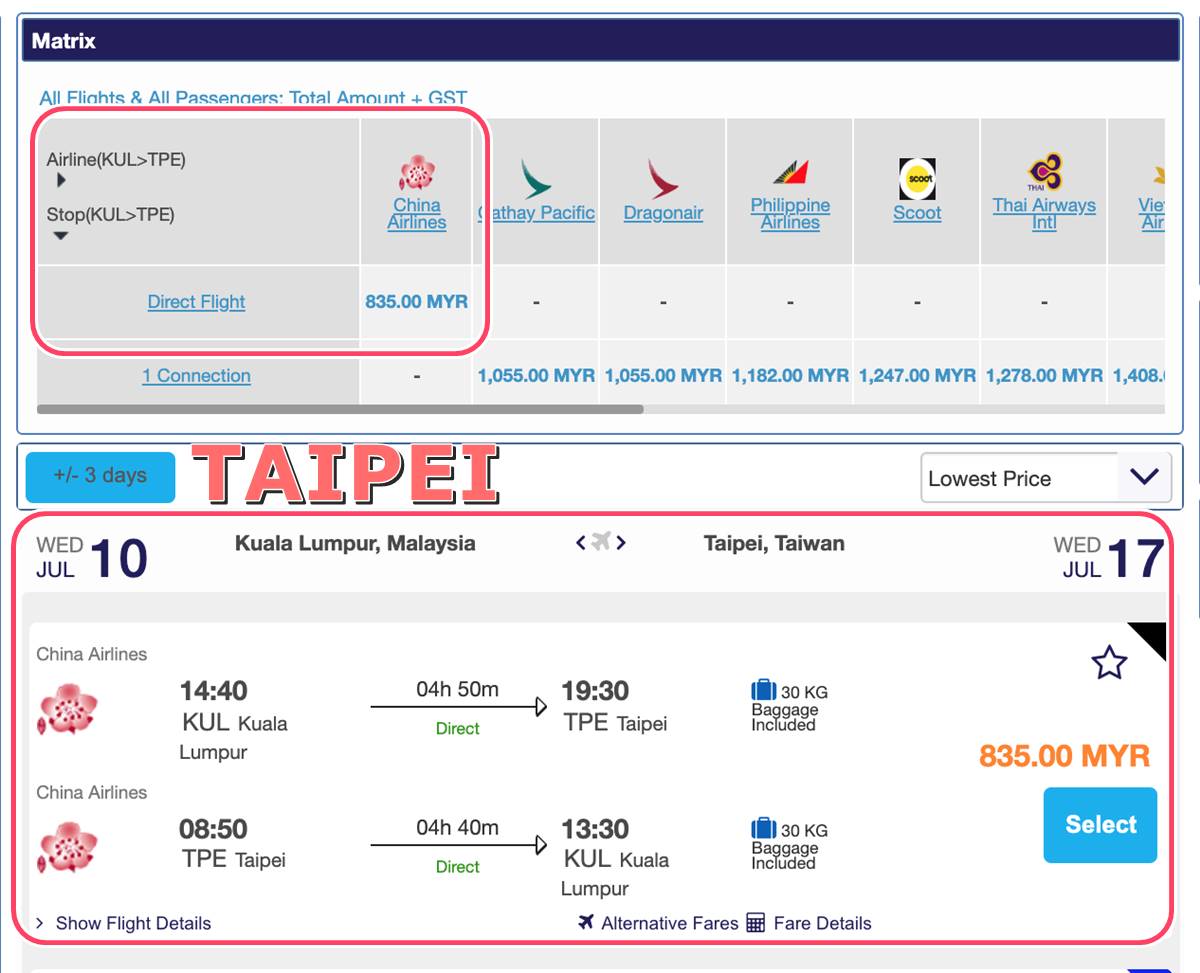
Task: Click baggage icon for 08:50 TPE departure
Action: 763,828
